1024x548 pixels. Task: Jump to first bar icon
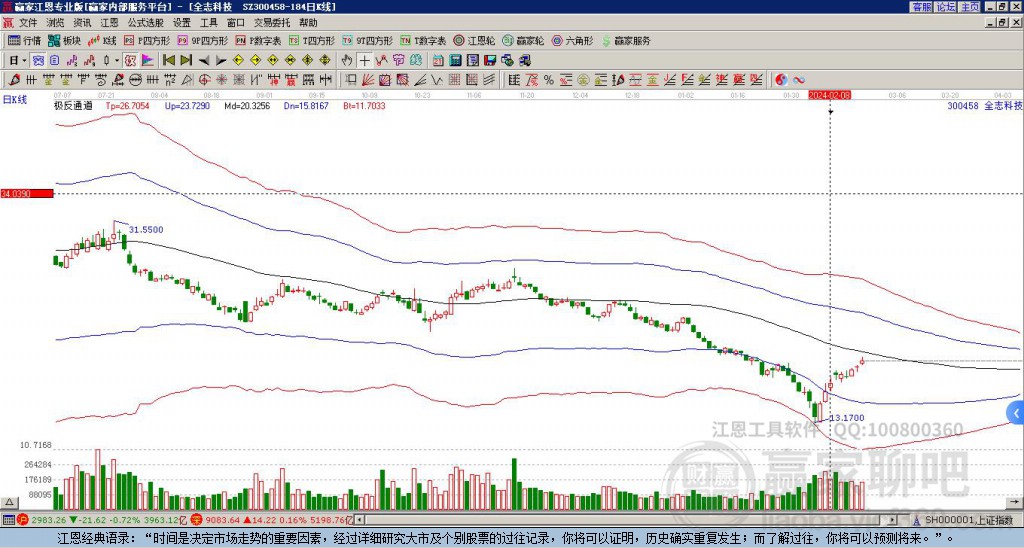(168, 60)
